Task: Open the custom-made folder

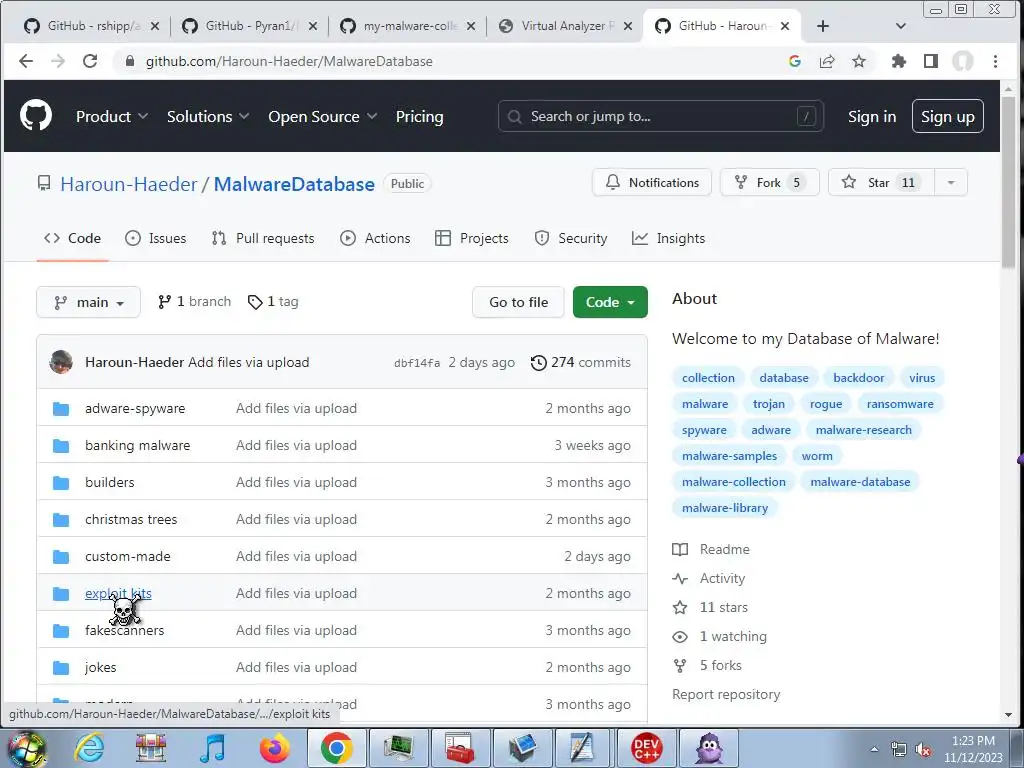Action: click(128, 556)
